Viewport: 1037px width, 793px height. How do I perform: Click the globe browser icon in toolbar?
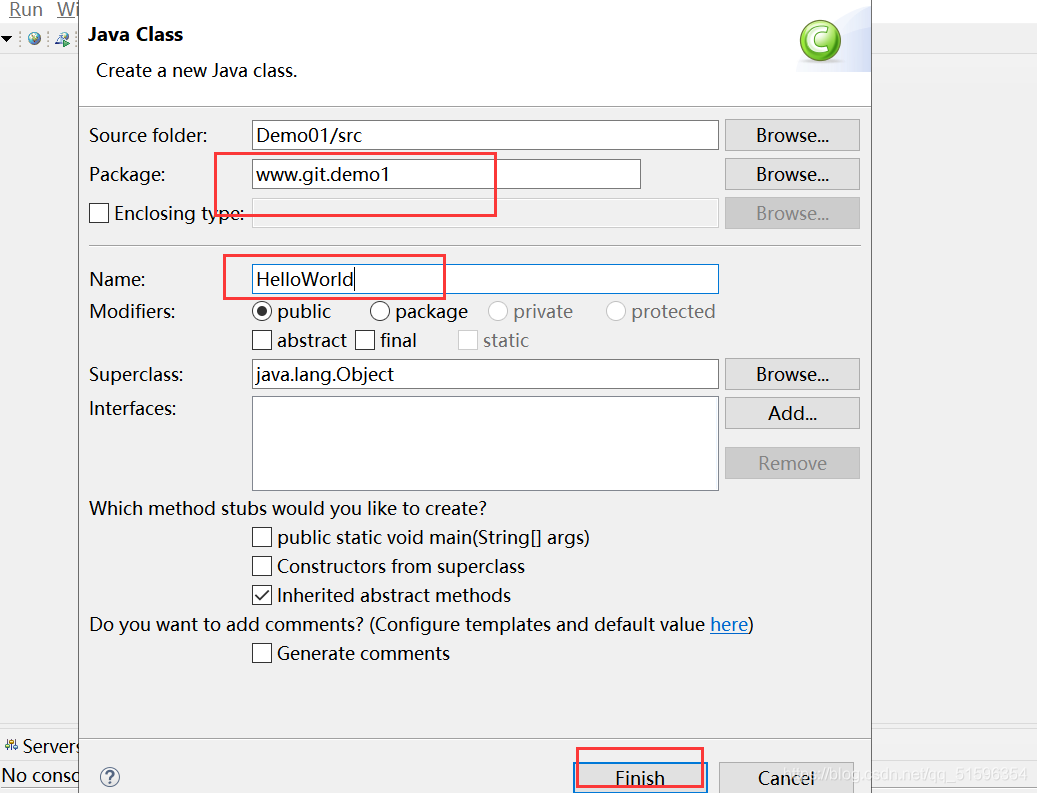(x=34, y=39)
